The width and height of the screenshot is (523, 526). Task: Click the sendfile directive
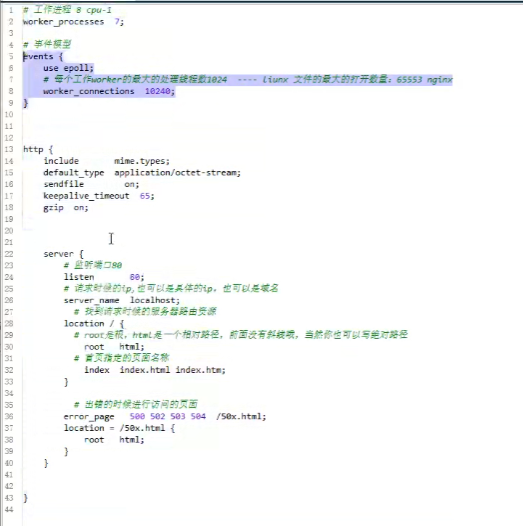click(63, 184)
